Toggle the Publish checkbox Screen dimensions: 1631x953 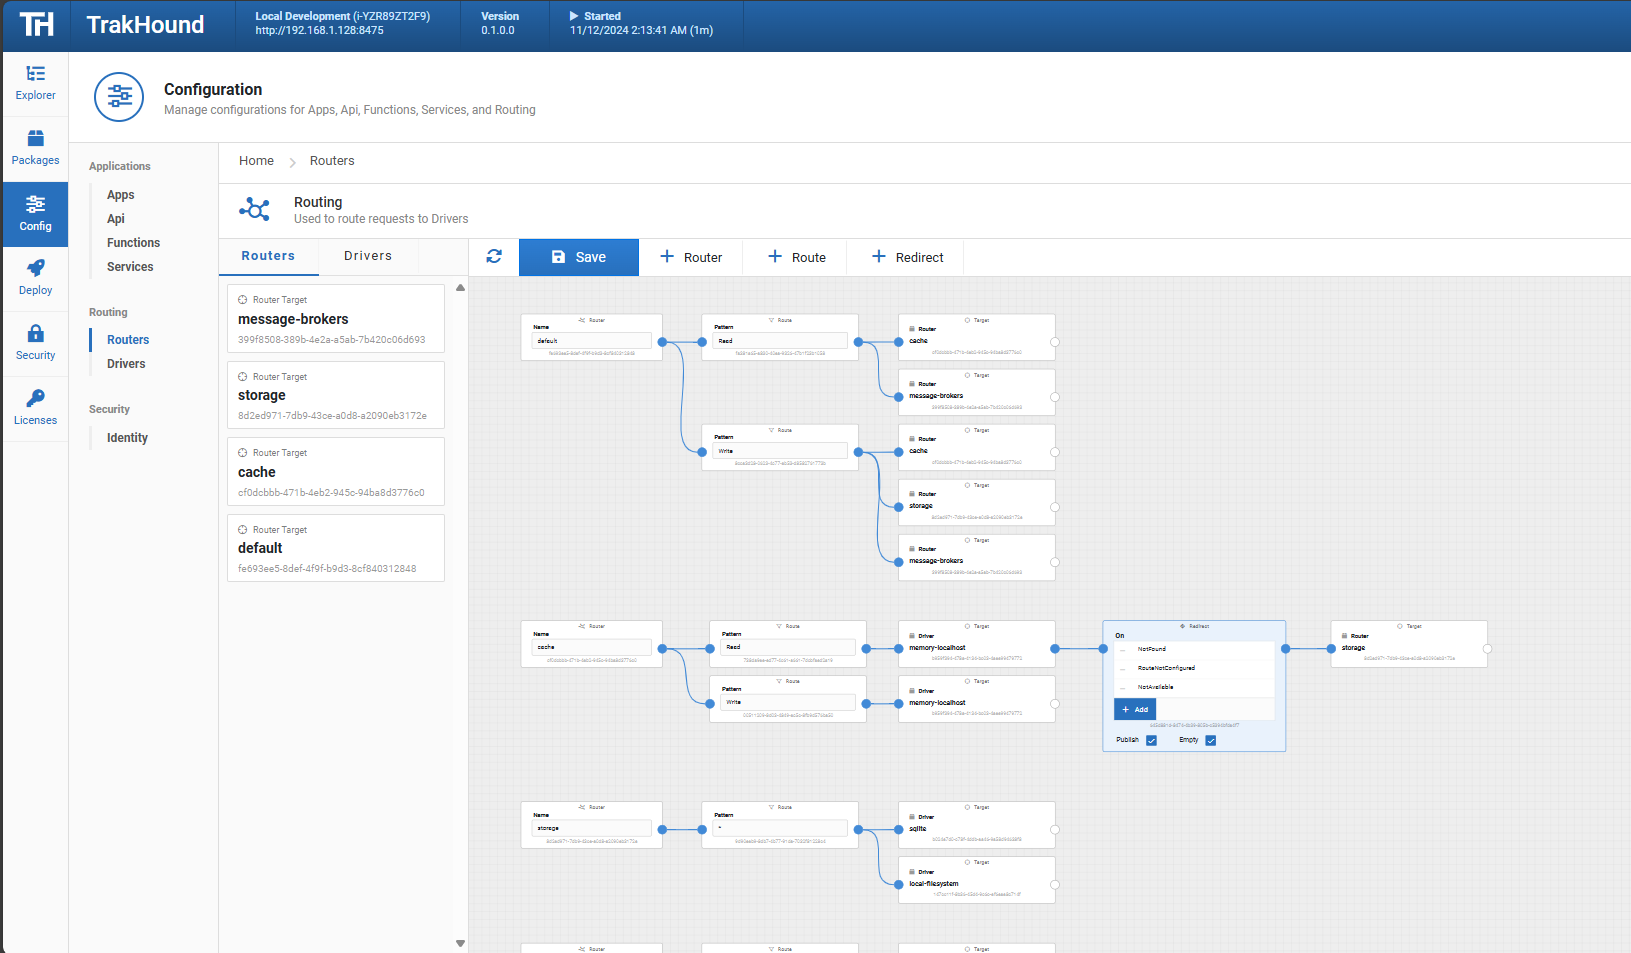click(x=1151, y=740)
